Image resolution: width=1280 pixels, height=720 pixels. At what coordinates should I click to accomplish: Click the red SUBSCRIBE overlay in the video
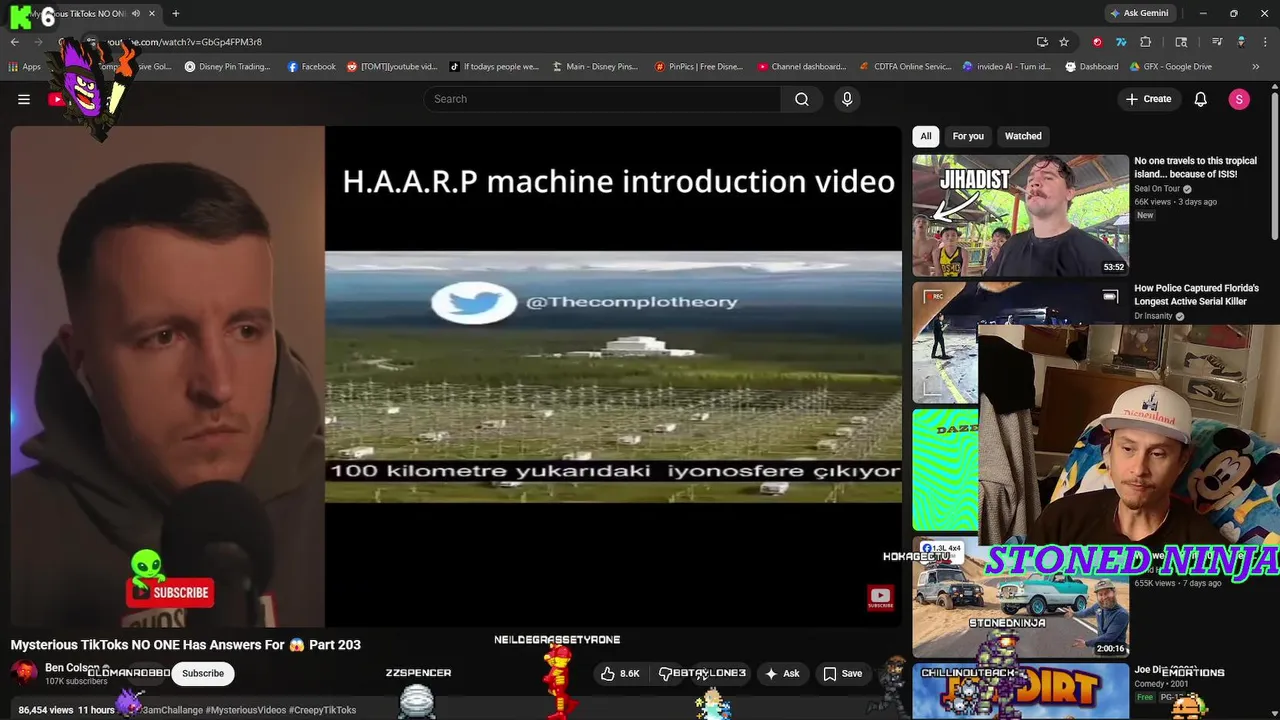pos(170,592)
